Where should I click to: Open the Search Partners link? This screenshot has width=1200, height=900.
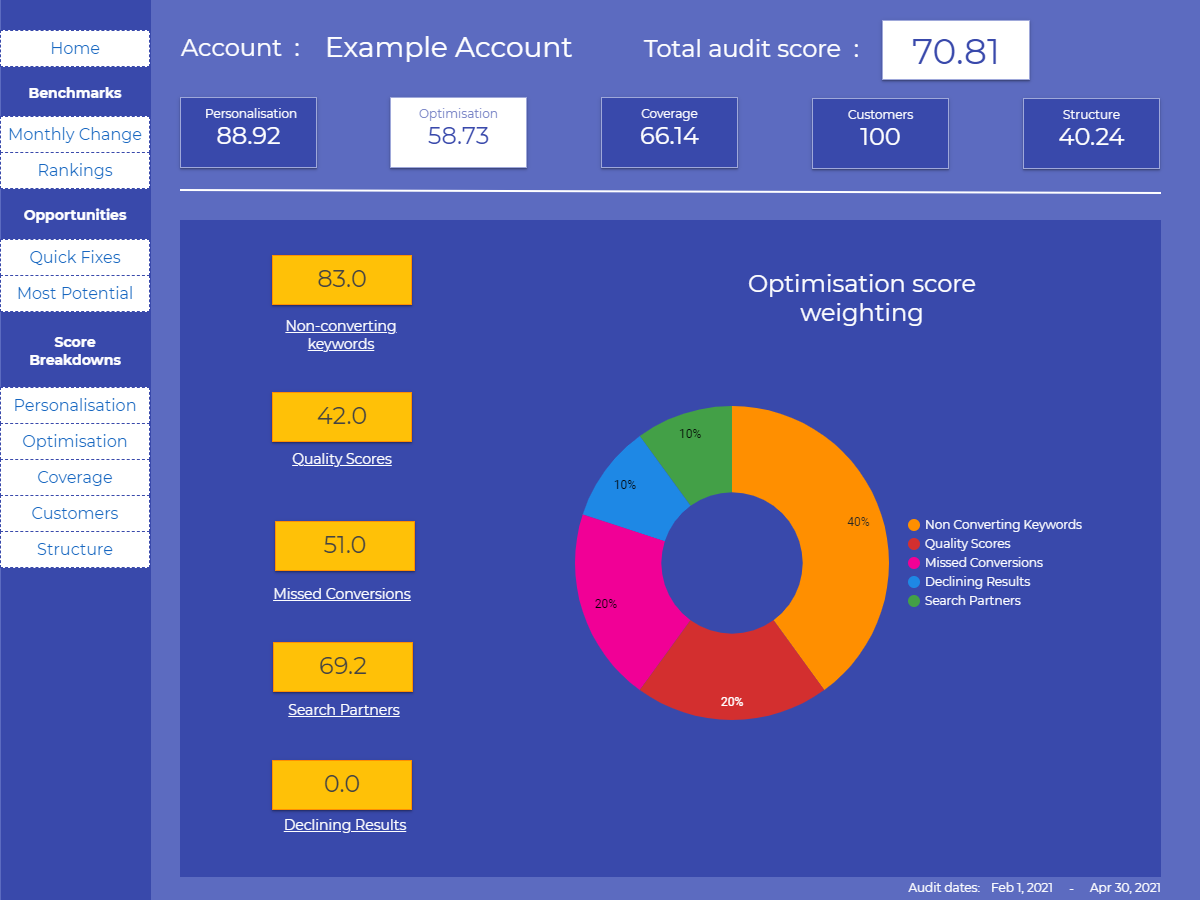click(x=344, y=710)
